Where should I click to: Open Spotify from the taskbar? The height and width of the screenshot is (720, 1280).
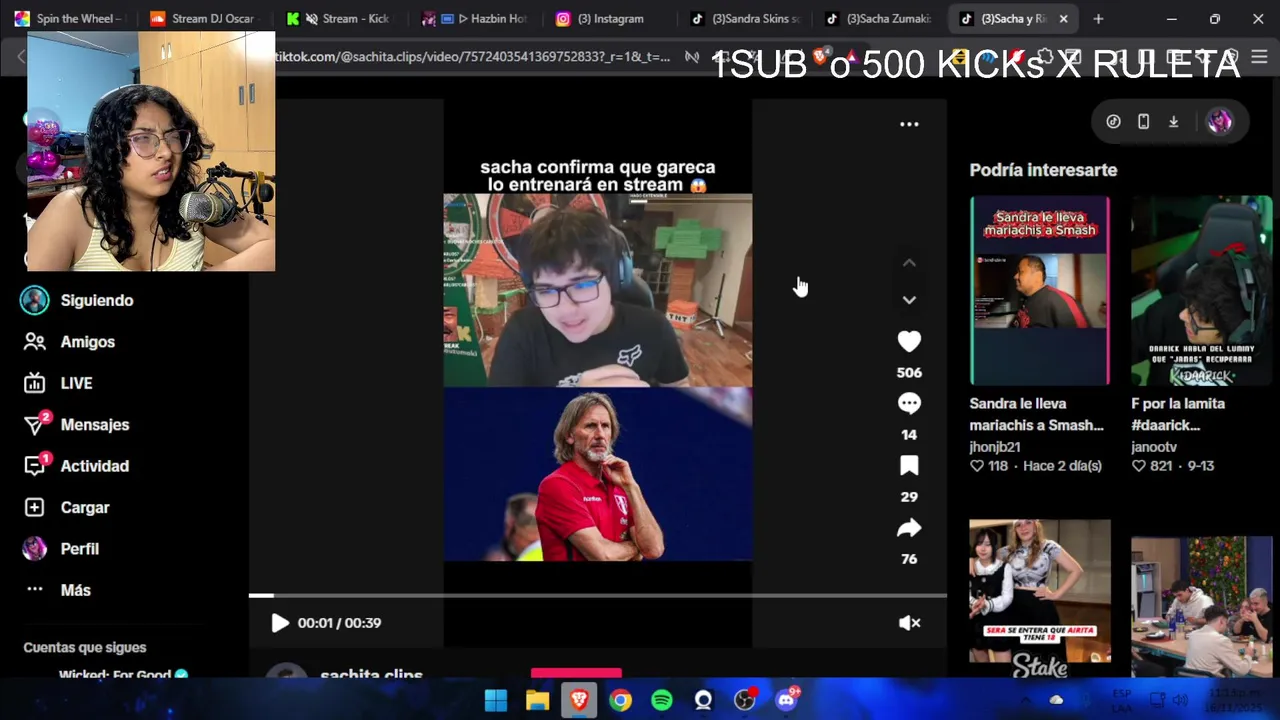[x=662, y=700]
